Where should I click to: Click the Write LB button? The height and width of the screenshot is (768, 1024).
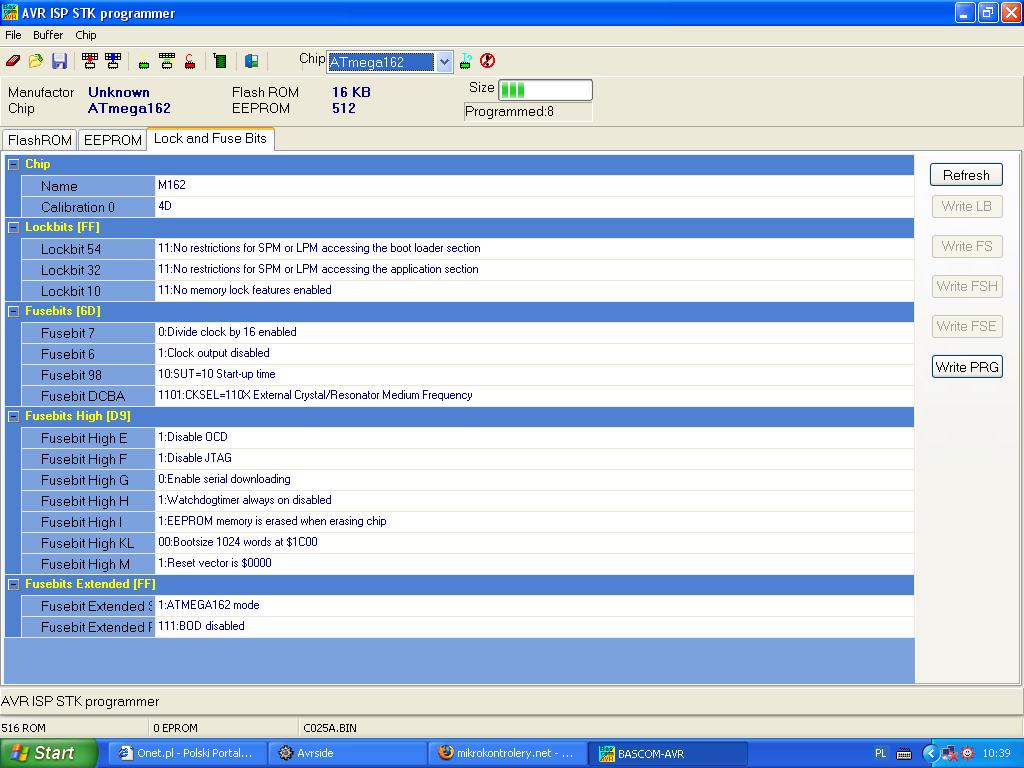pos(967,206)
